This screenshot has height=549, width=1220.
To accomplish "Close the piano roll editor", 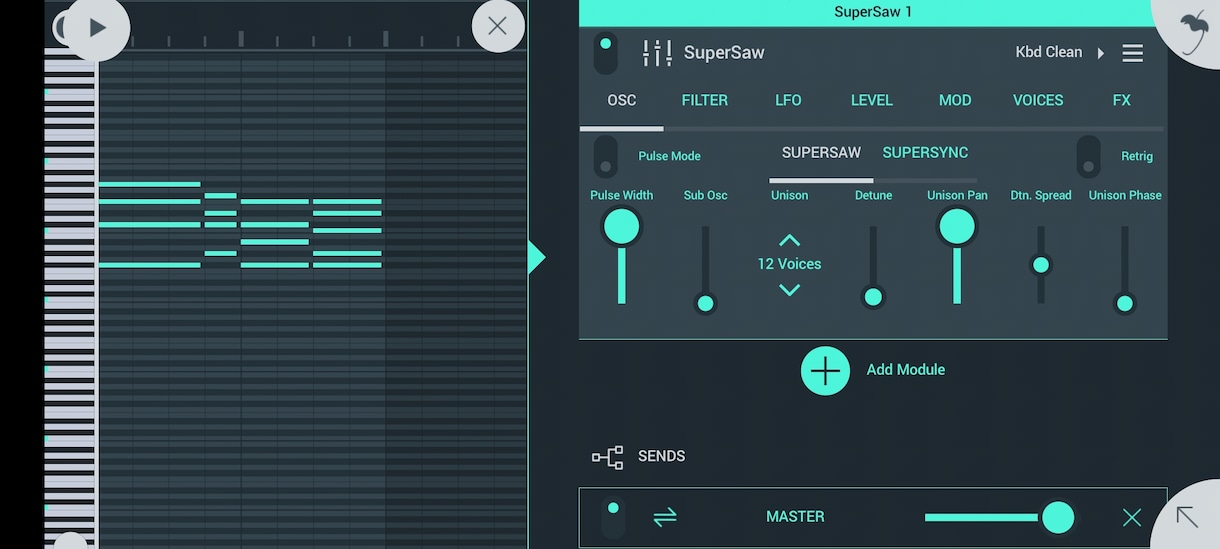I will (x=497, y=26).
